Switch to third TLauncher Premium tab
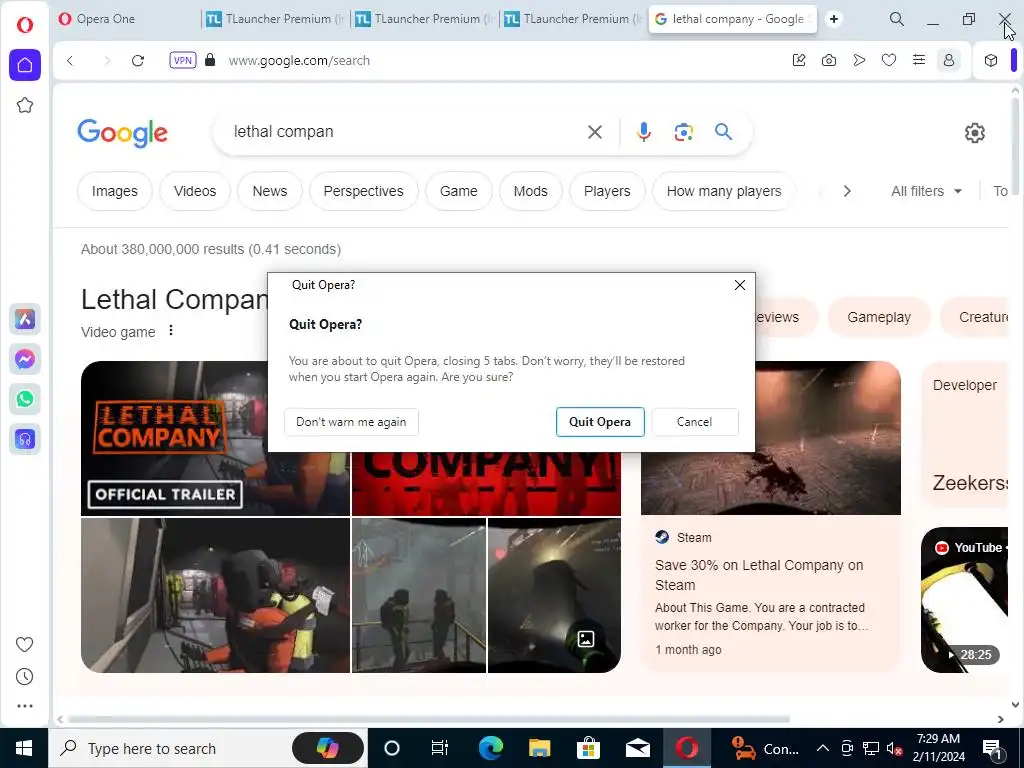Screen dimensions: 1024x768 coord(575,19)
